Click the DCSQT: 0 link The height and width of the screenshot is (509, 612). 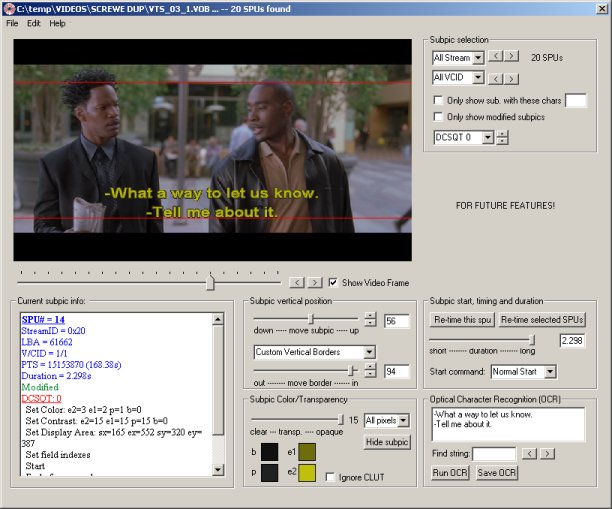pyautogui.click(x=41, y=399)
